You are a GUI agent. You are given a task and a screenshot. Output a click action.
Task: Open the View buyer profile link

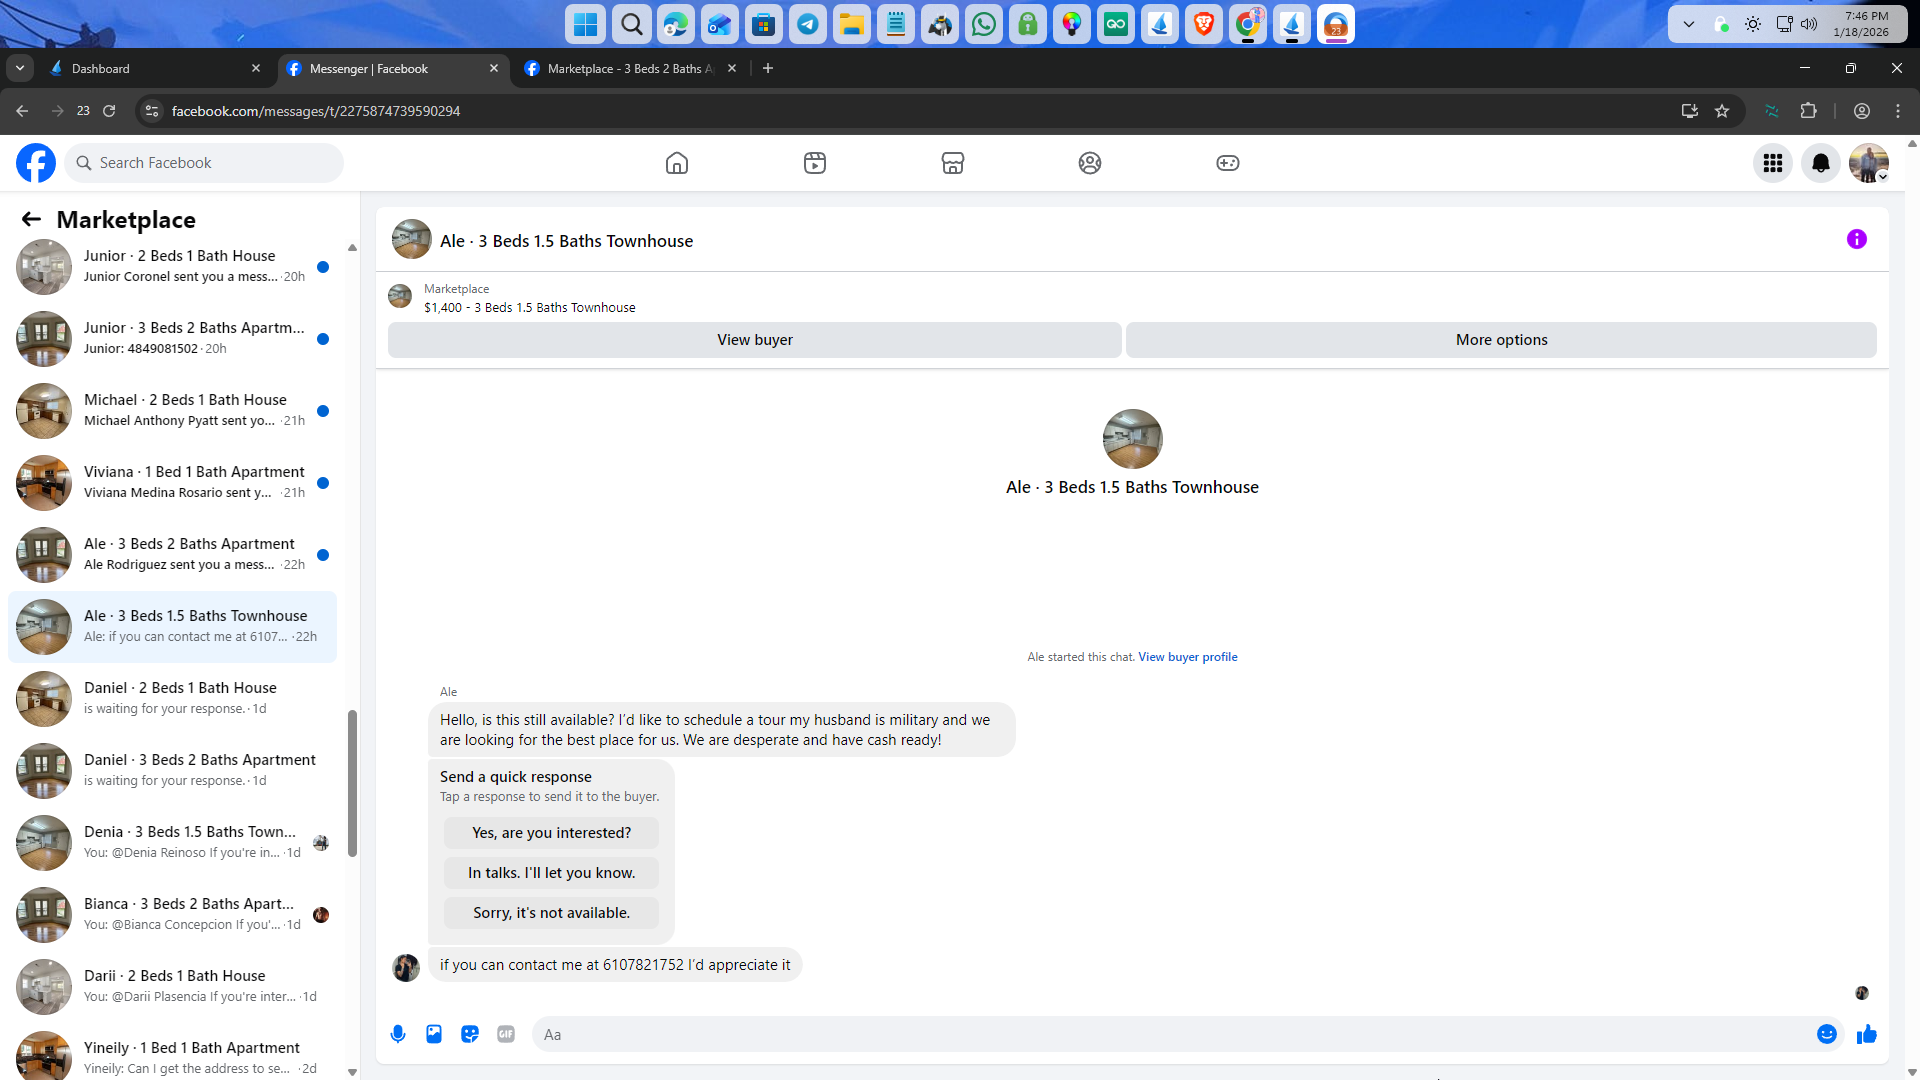point(1187,657)
